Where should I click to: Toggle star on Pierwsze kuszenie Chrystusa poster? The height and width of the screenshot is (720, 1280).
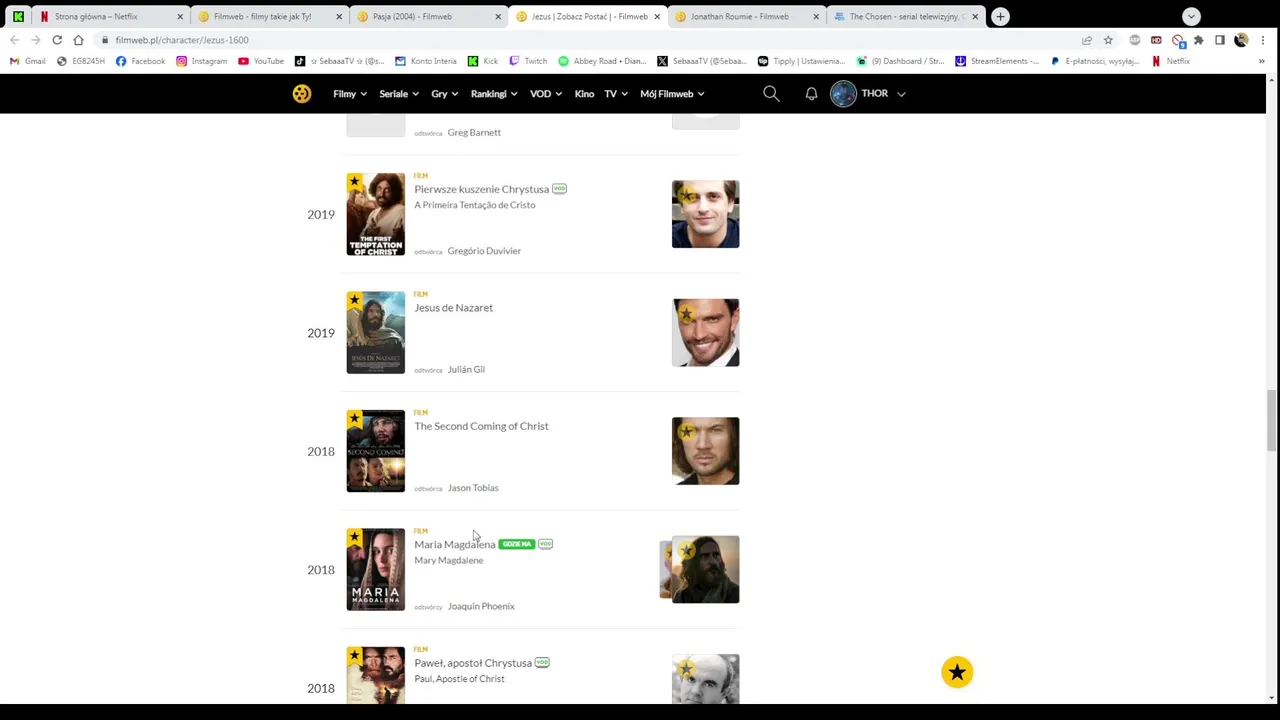(x=354, y=182)
